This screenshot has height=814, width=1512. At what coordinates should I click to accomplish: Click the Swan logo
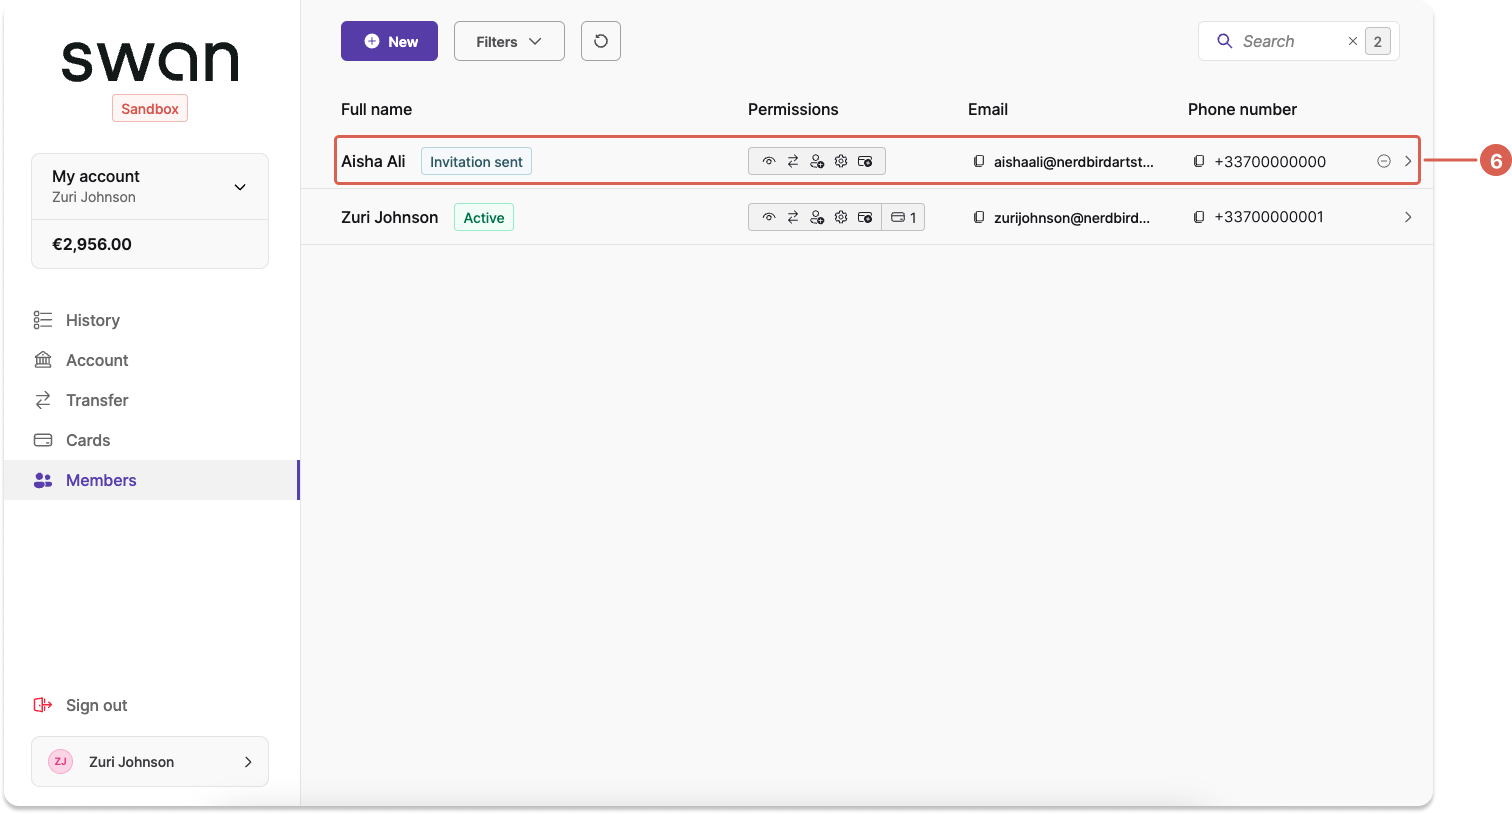coord(150,61)
